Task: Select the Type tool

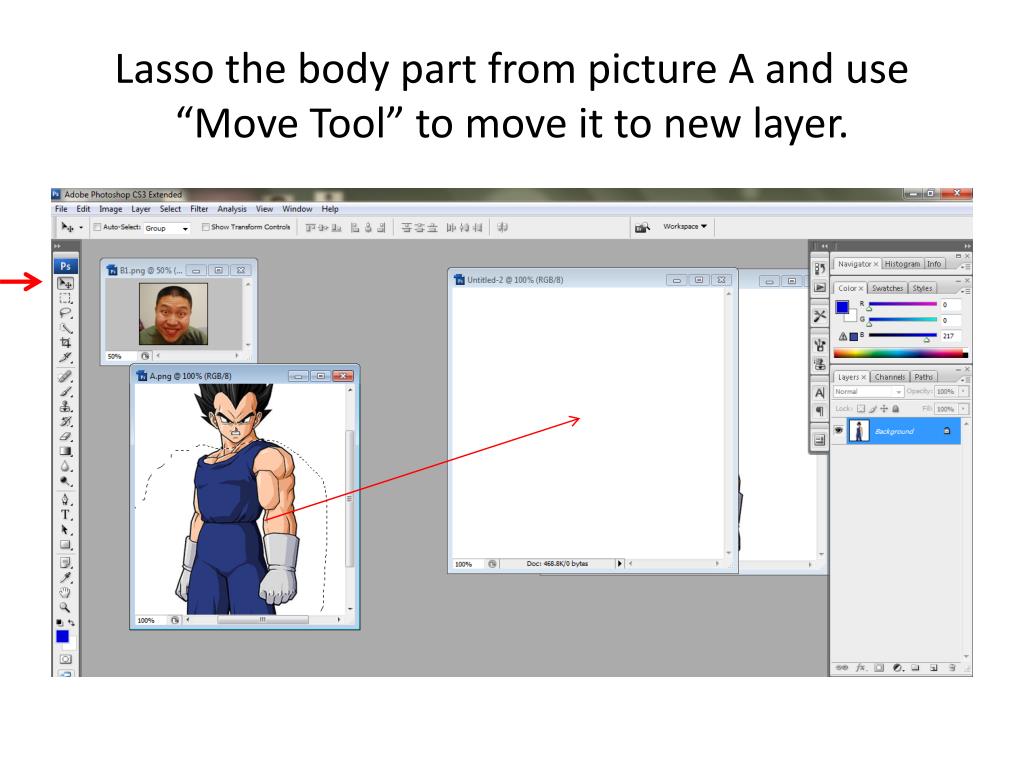Action: 65,515
